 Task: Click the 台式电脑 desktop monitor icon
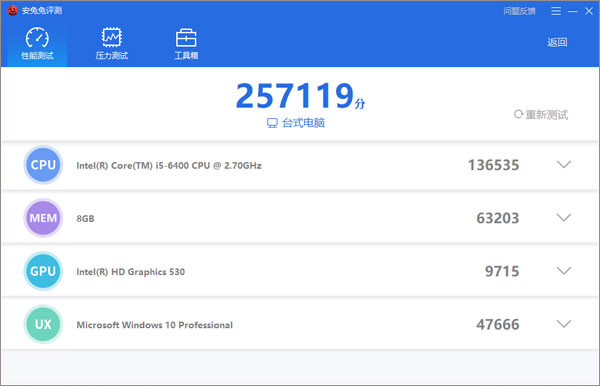(272, 123)
